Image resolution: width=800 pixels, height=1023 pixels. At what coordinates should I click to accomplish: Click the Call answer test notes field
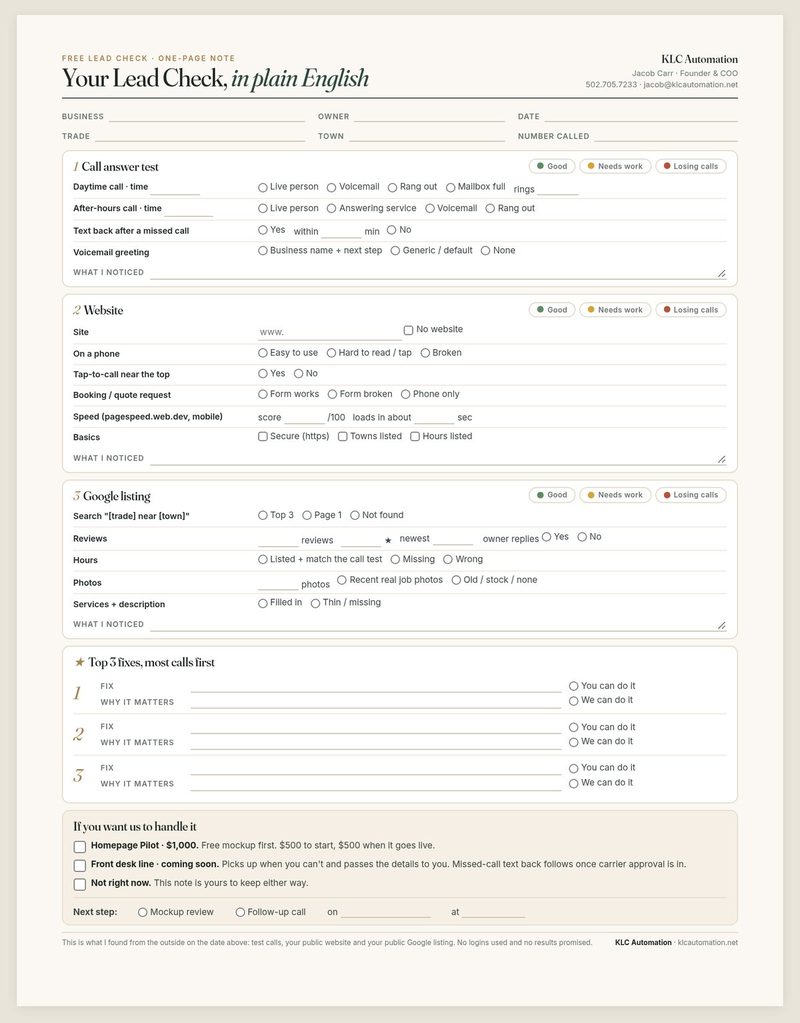pos(438,273)
